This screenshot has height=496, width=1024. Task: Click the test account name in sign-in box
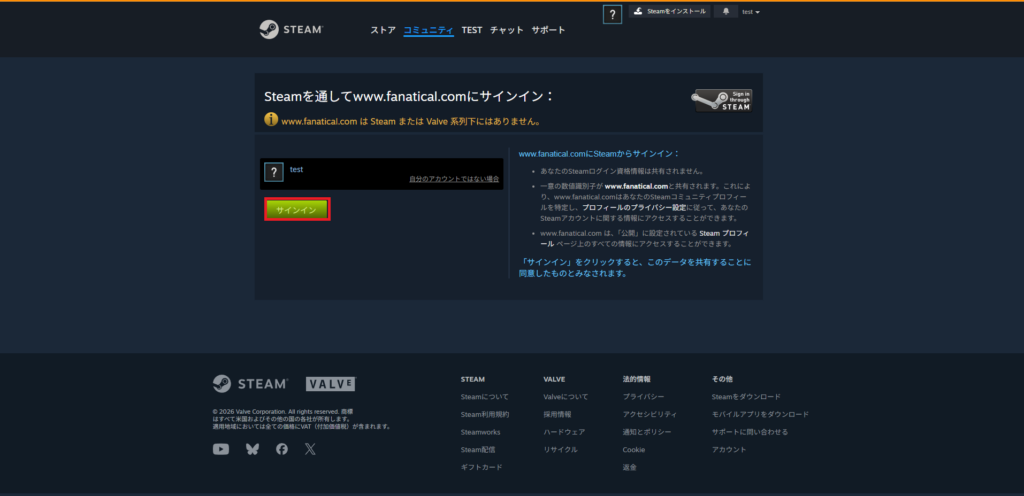pyautogui.click(x=296, y=169)
